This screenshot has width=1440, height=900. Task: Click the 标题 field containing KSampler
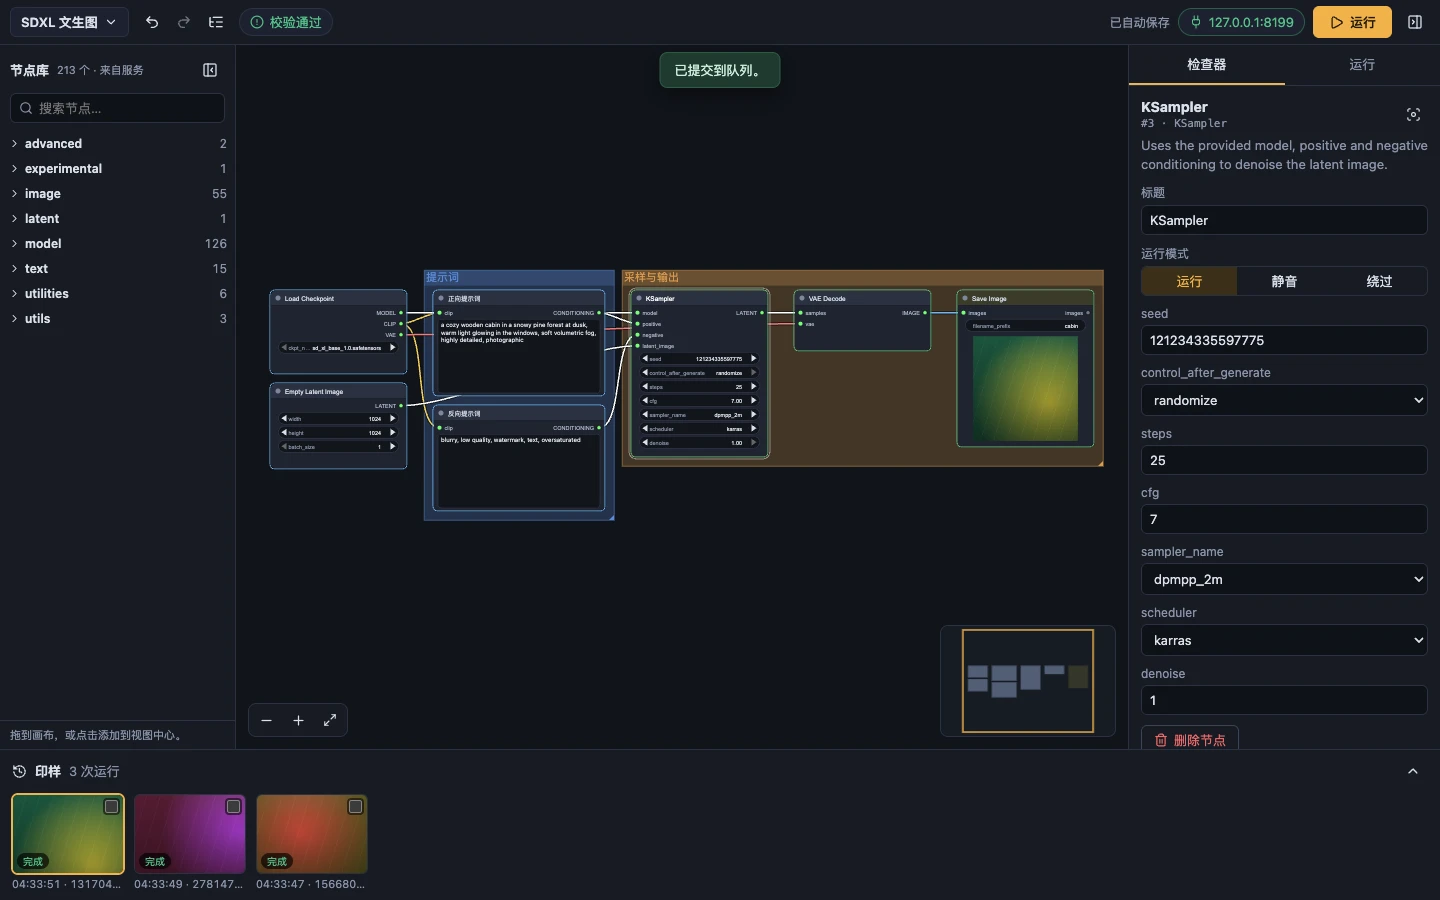point(1284,220)
